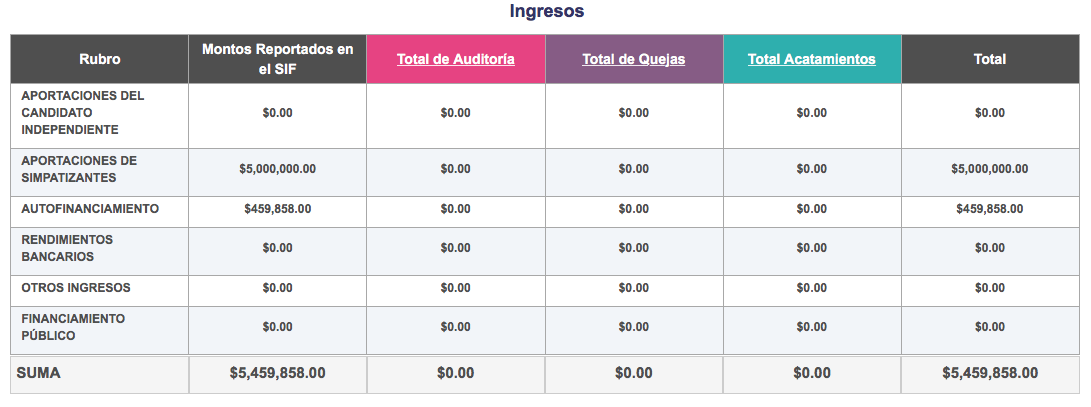Click the Financiamiento Público row label
Image resolution: width=1091 pixels, height=407 pixels.
tap(73, 327)
